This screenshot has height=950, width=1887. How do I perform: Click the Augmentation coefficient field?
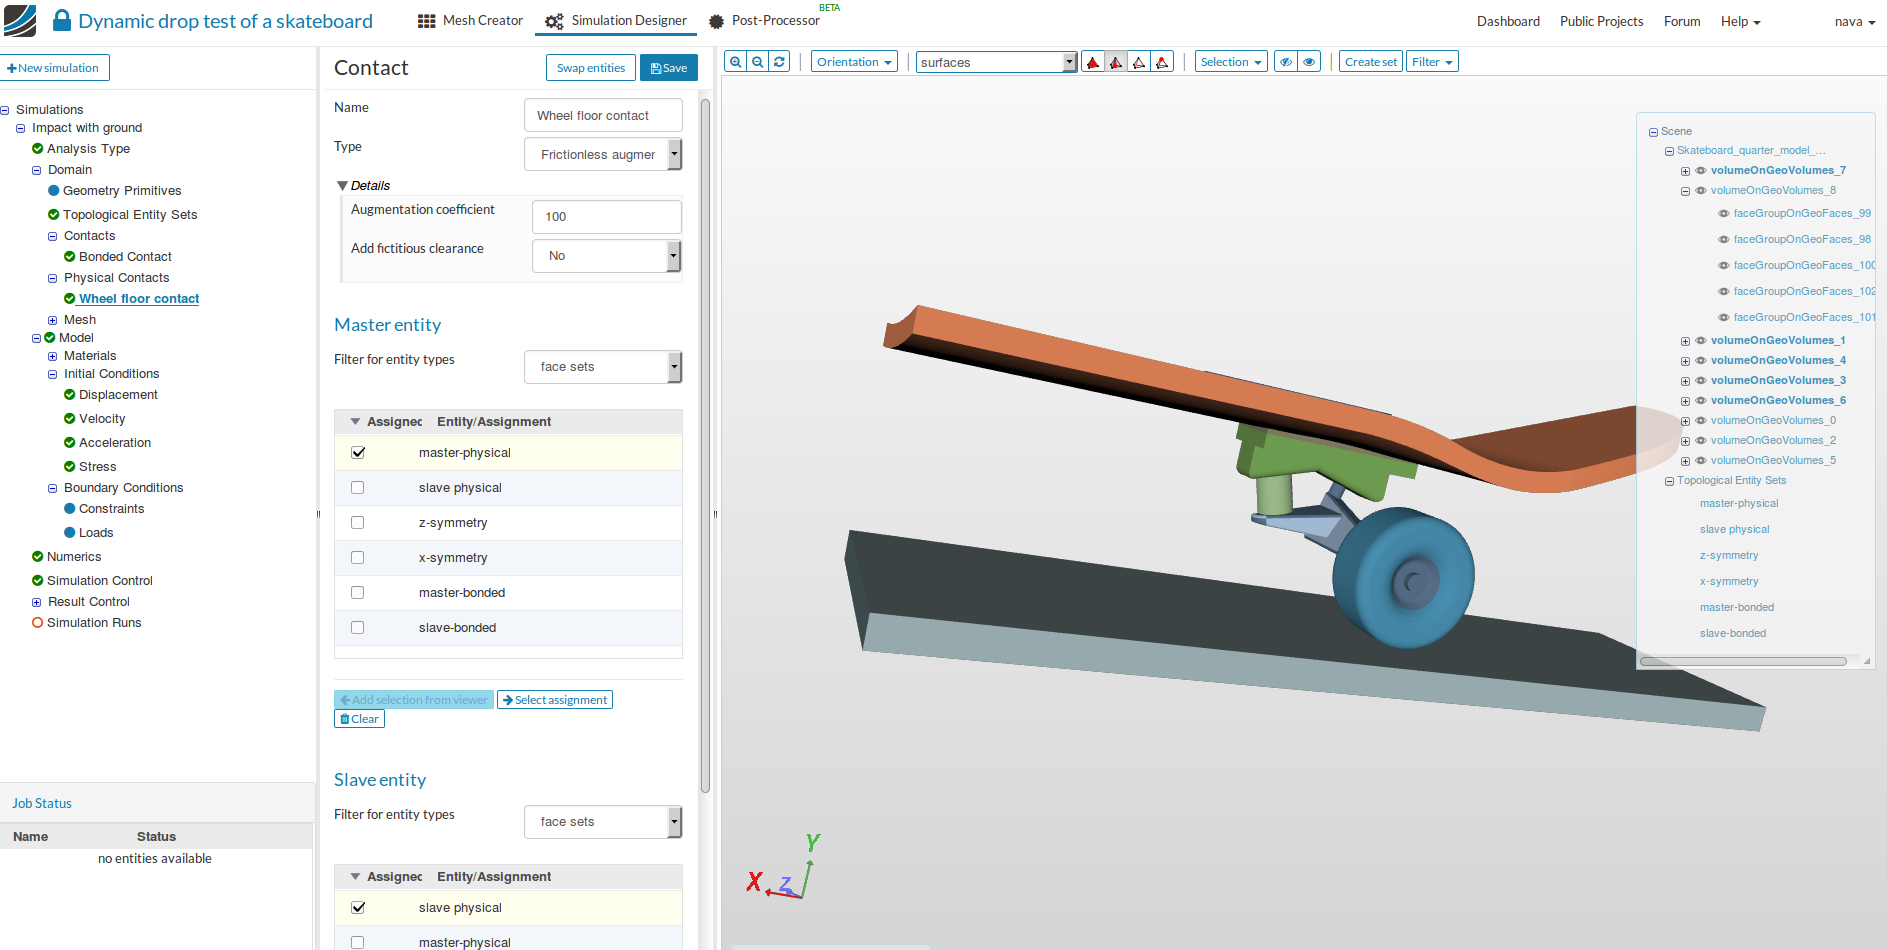tap(606, 217)
